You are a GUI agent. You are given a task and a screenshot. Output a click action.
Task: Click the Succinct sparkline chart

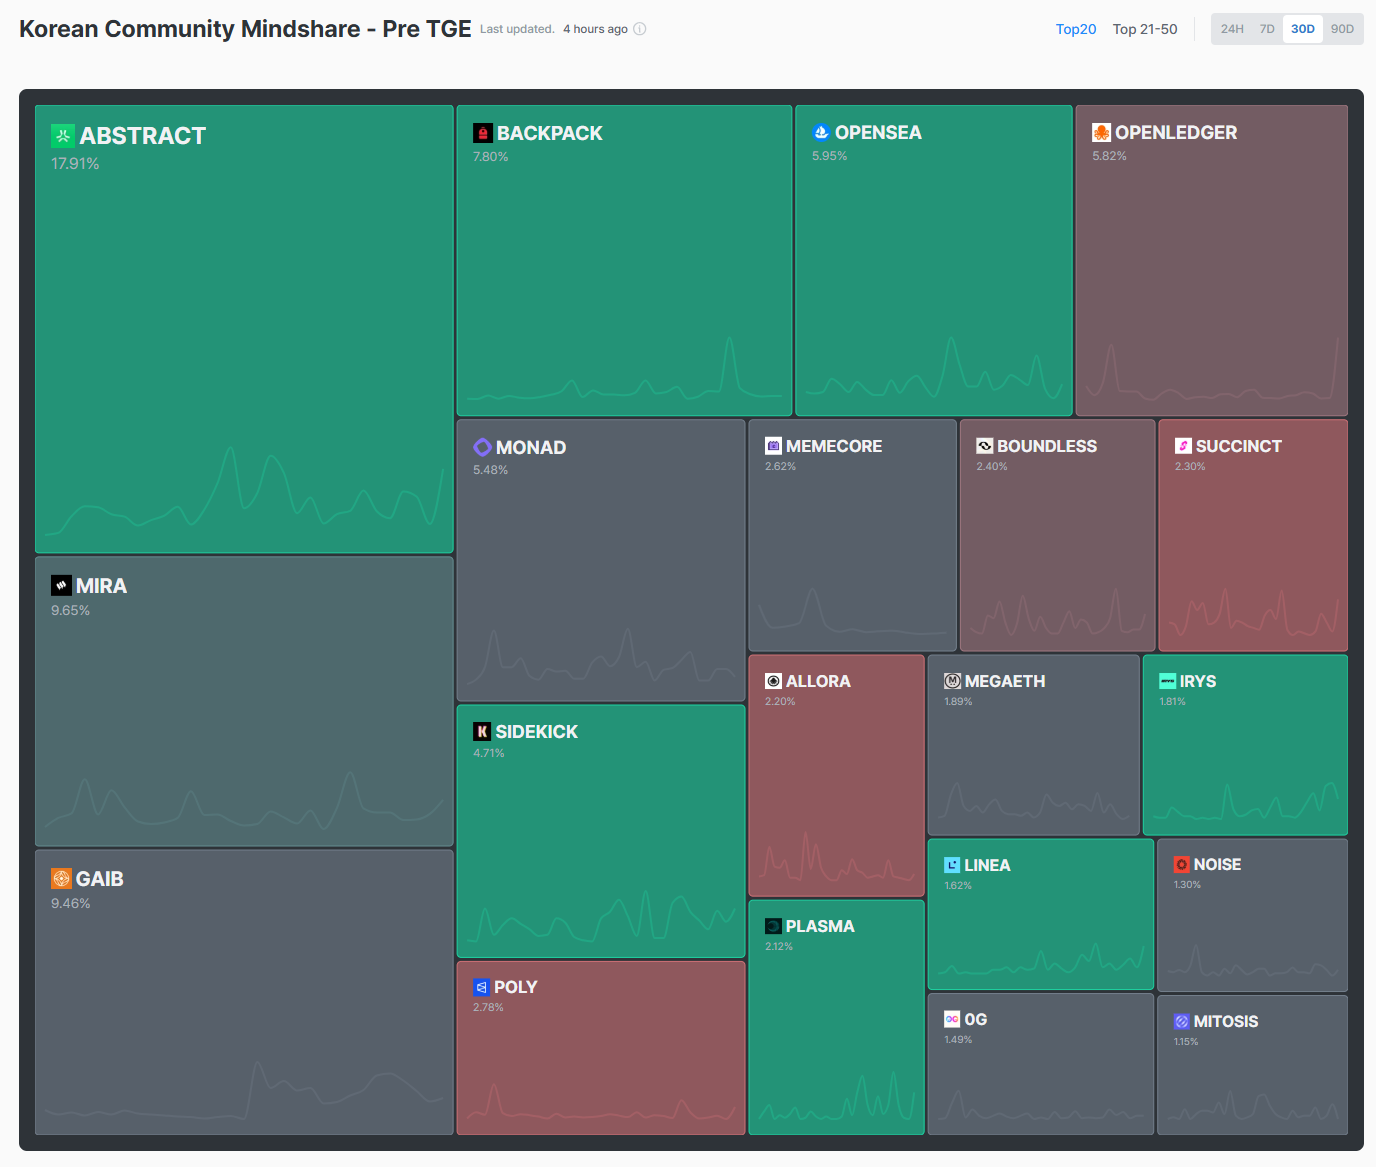(1253, 611)
